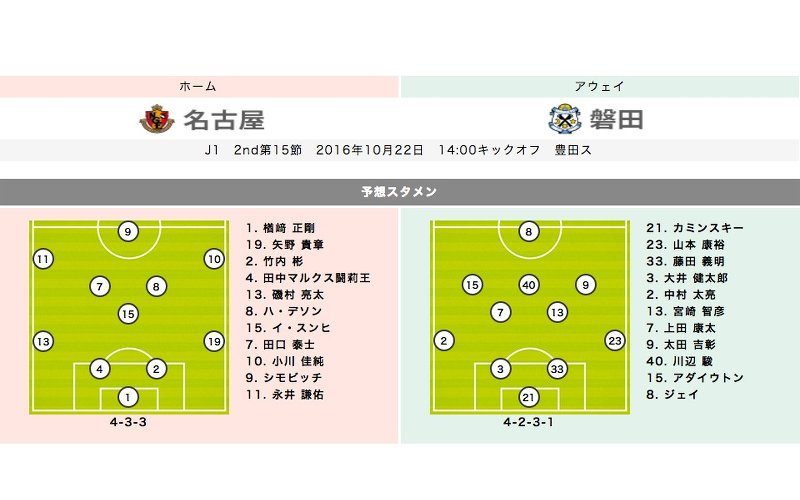
Task: Select Iwata attacking midfielder marker number 40
Action: (x=529, y=286)
